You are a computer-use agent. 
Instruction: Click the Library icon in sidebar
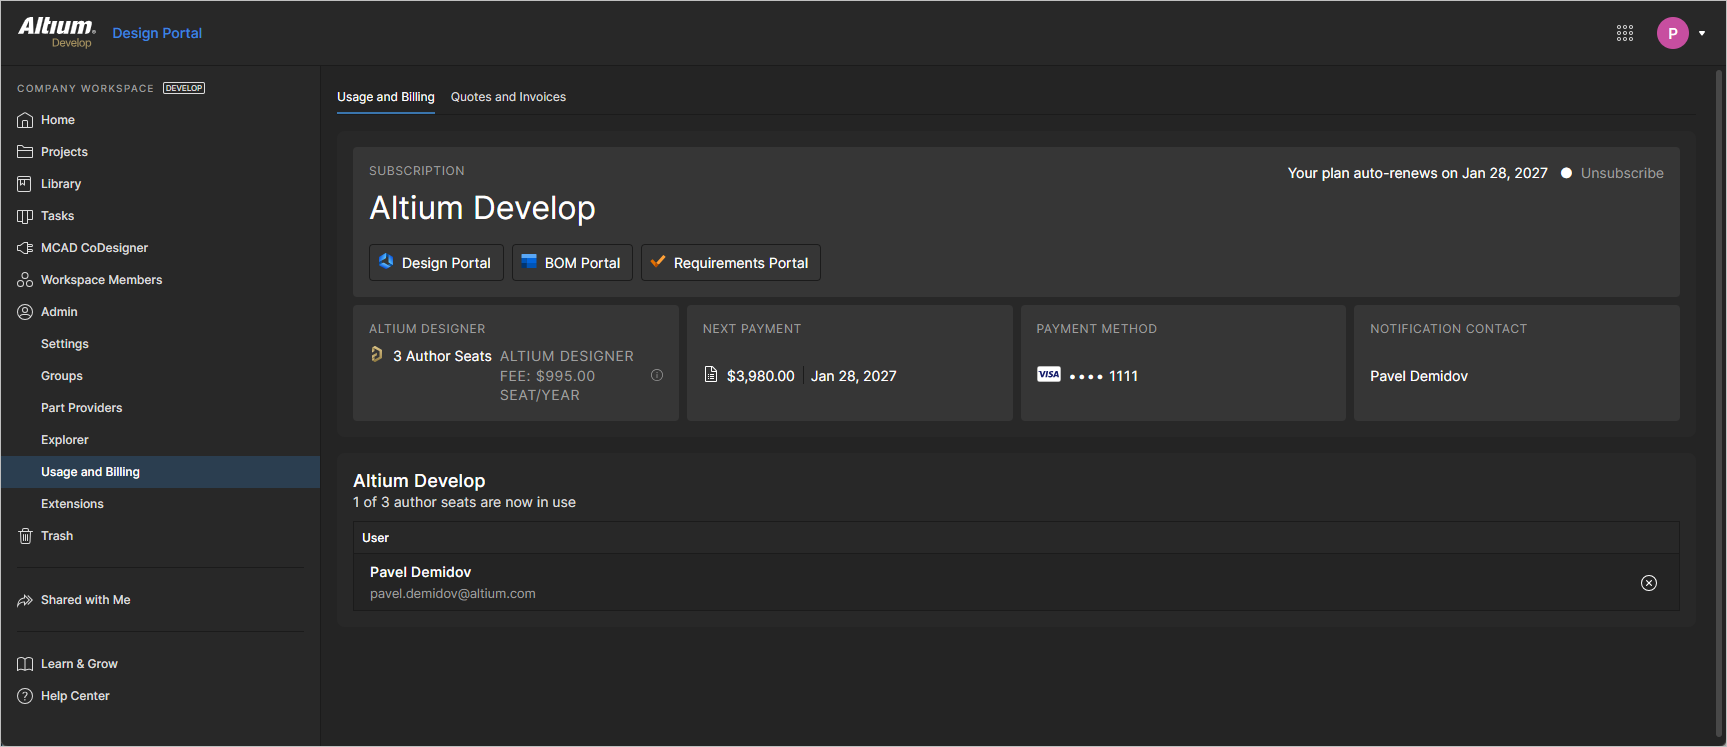coord(25,184)
